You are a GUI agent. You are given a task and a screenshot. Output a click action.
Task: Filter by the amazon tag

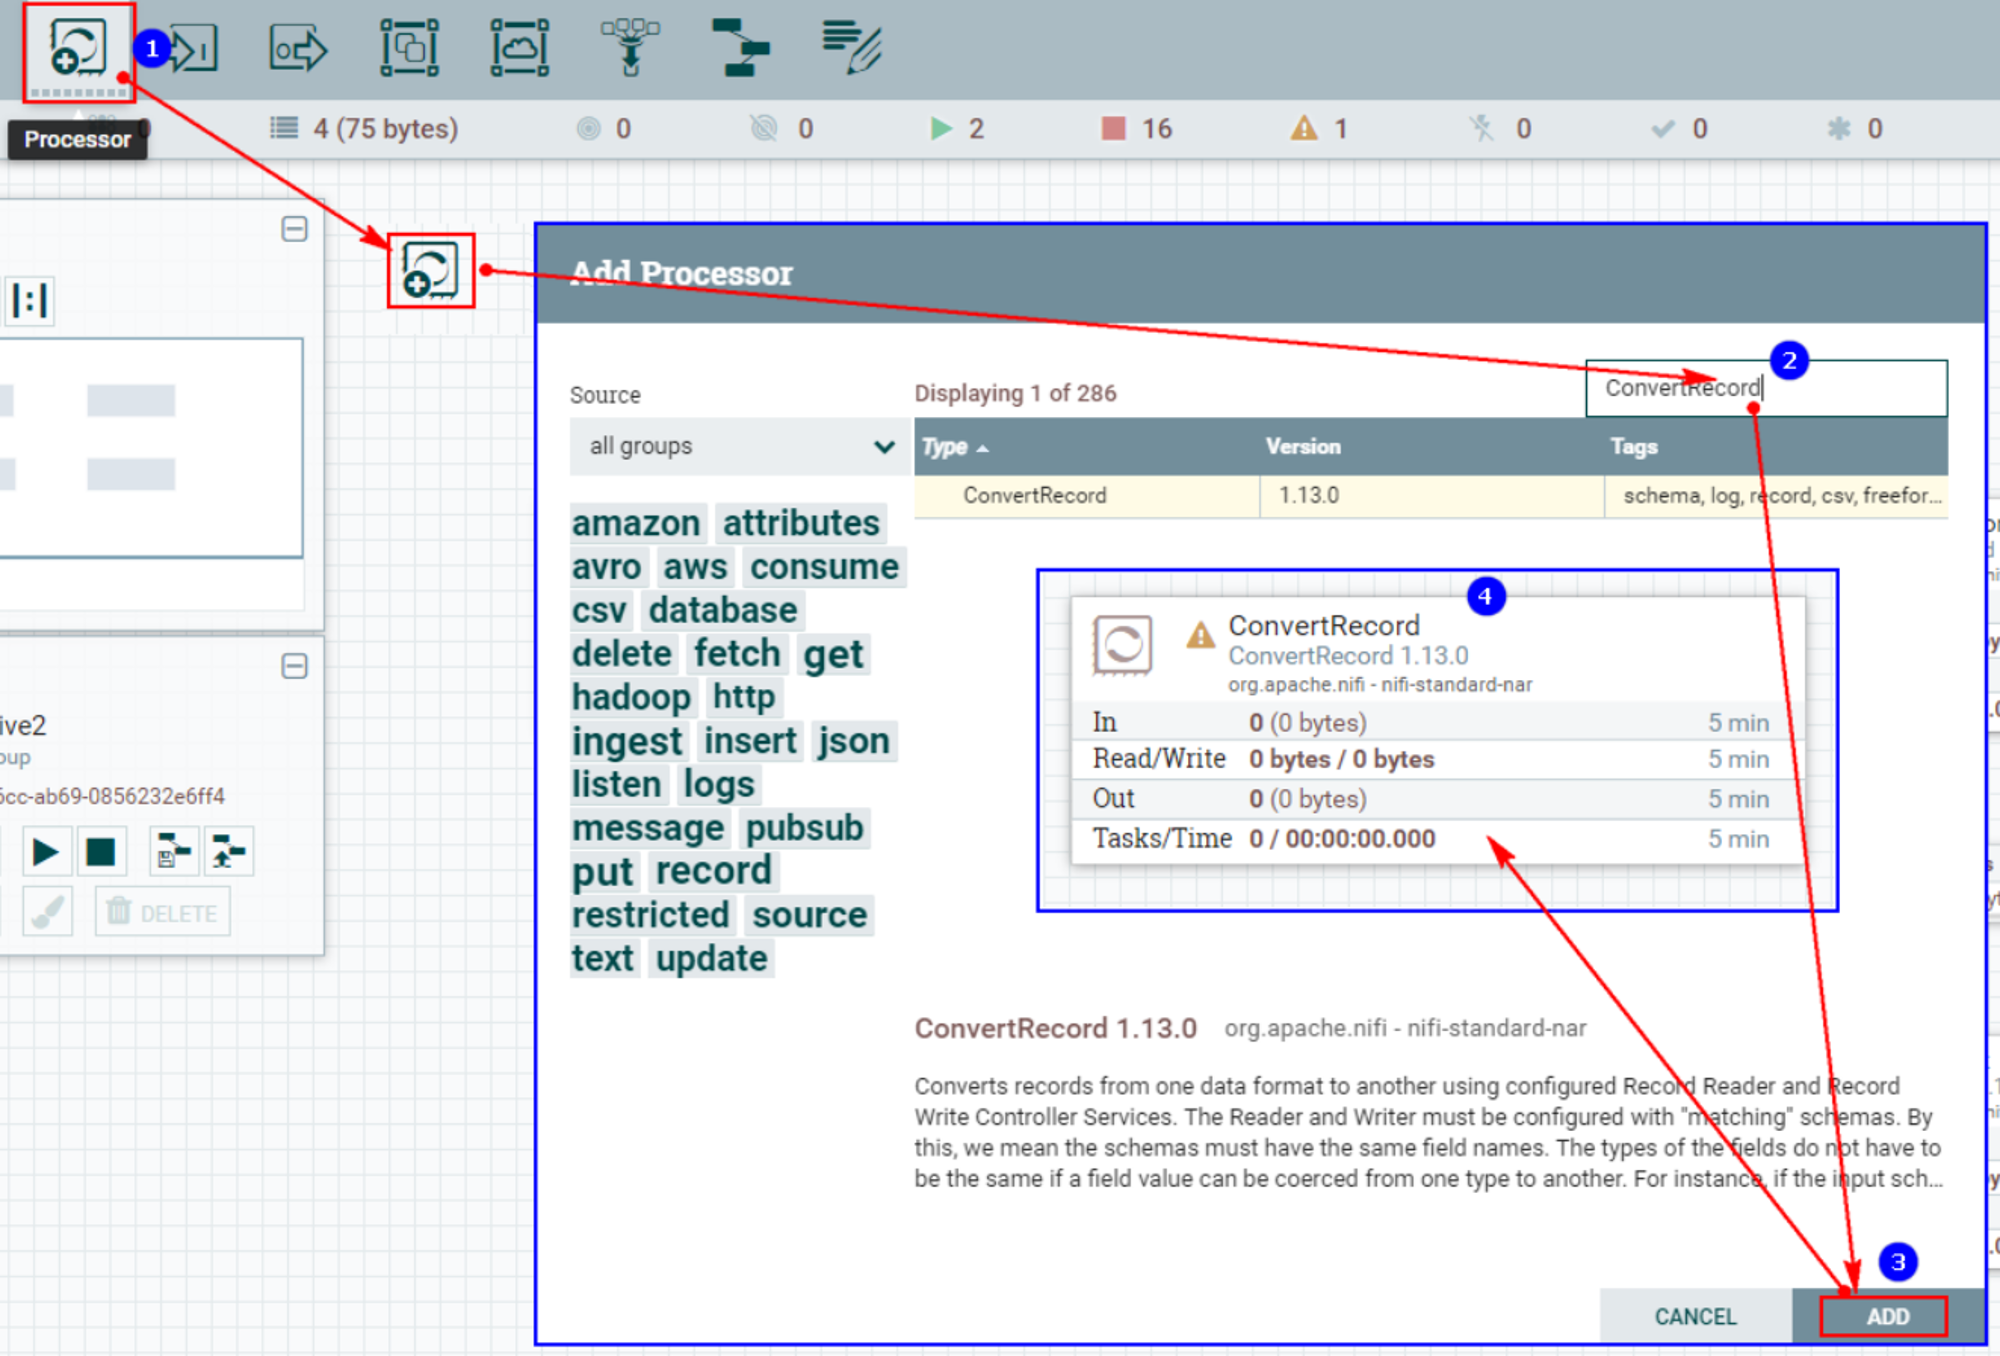point(636,523)
